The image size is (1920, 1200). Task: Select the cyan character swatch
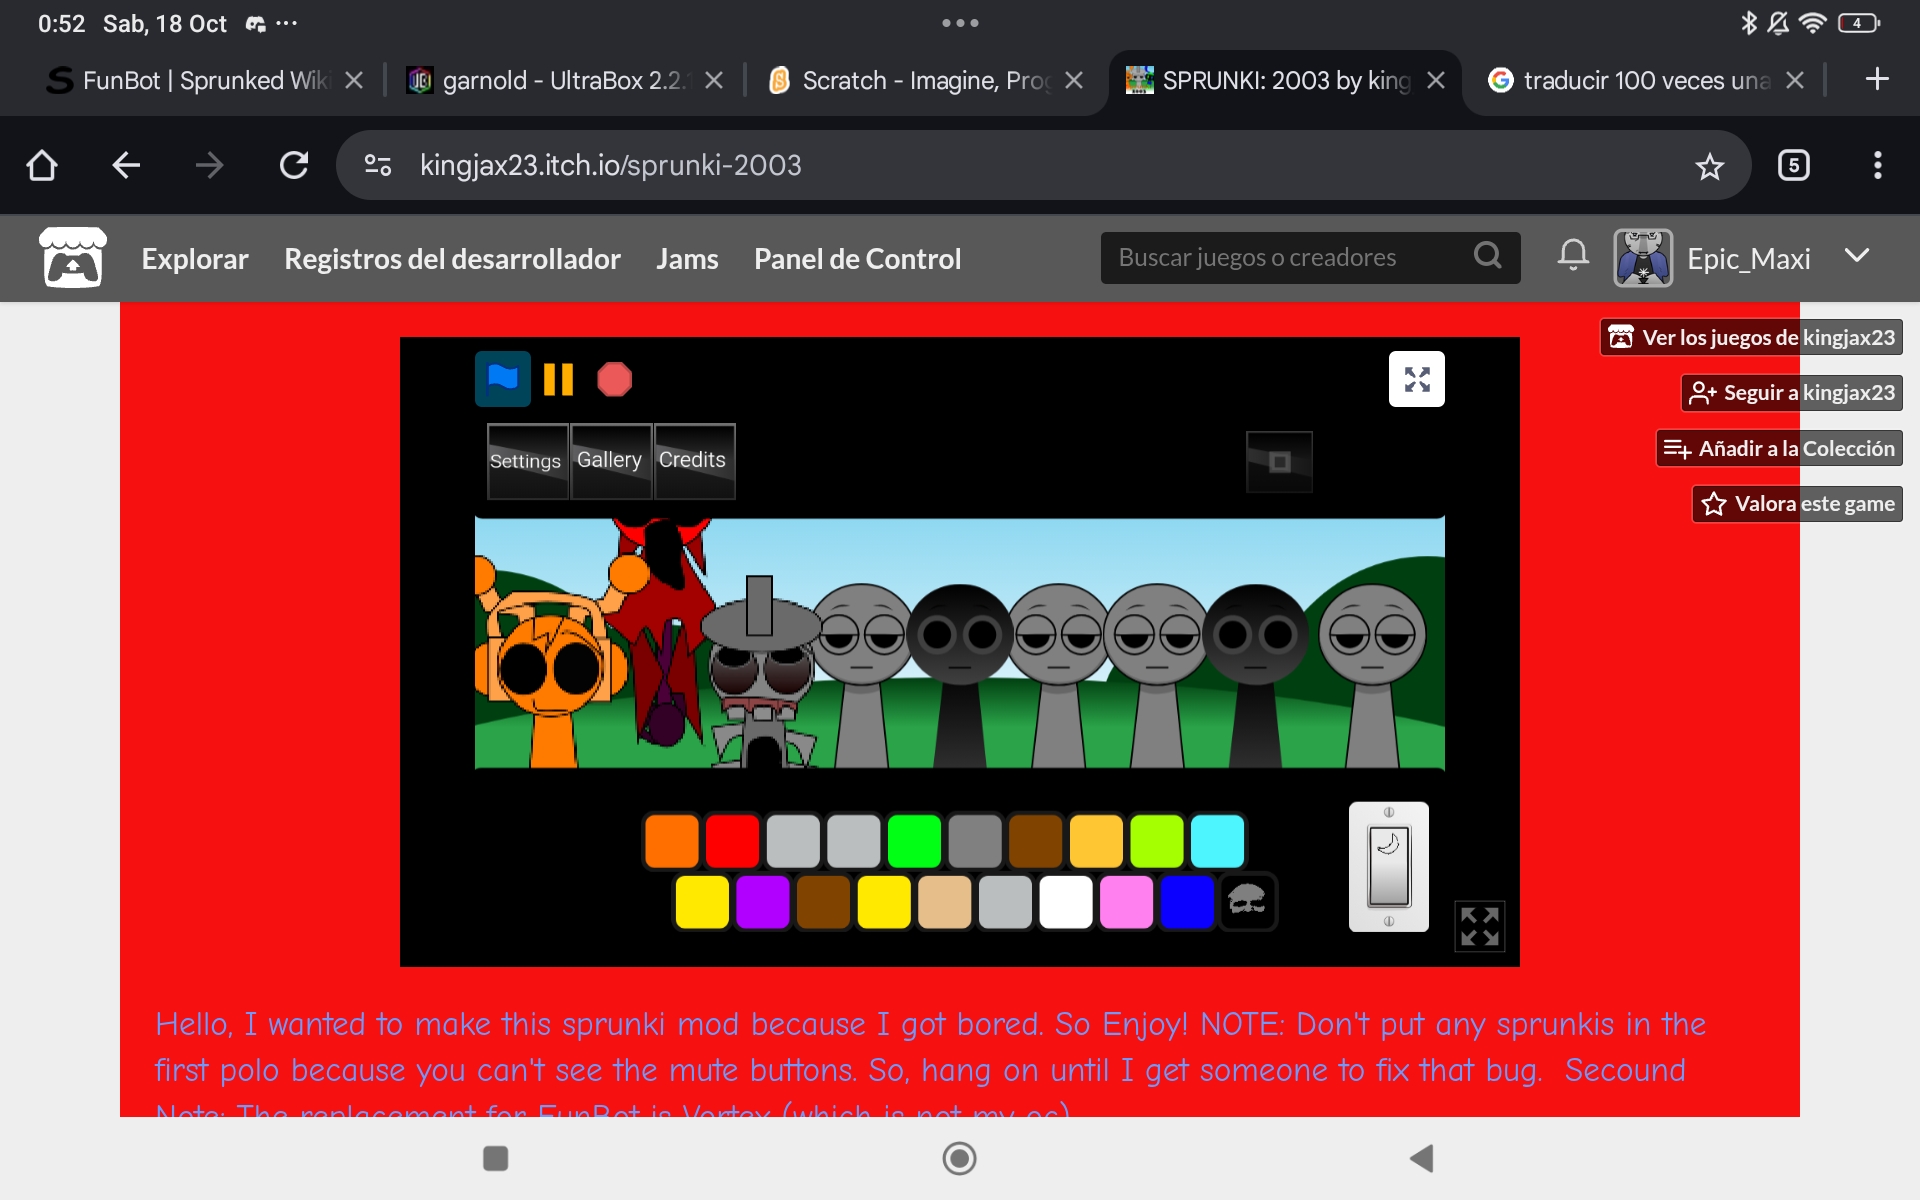1217,841
